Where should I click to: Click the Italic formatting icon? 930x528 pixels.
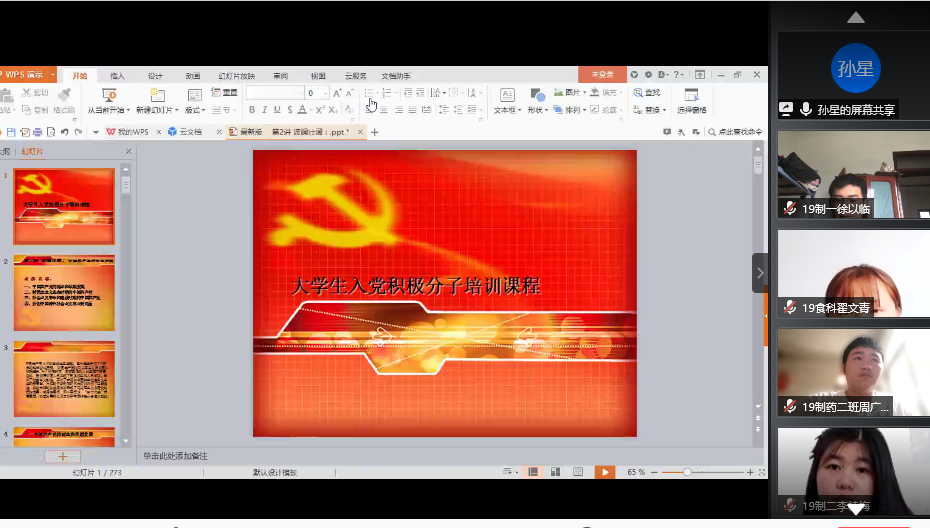point(265,110)
